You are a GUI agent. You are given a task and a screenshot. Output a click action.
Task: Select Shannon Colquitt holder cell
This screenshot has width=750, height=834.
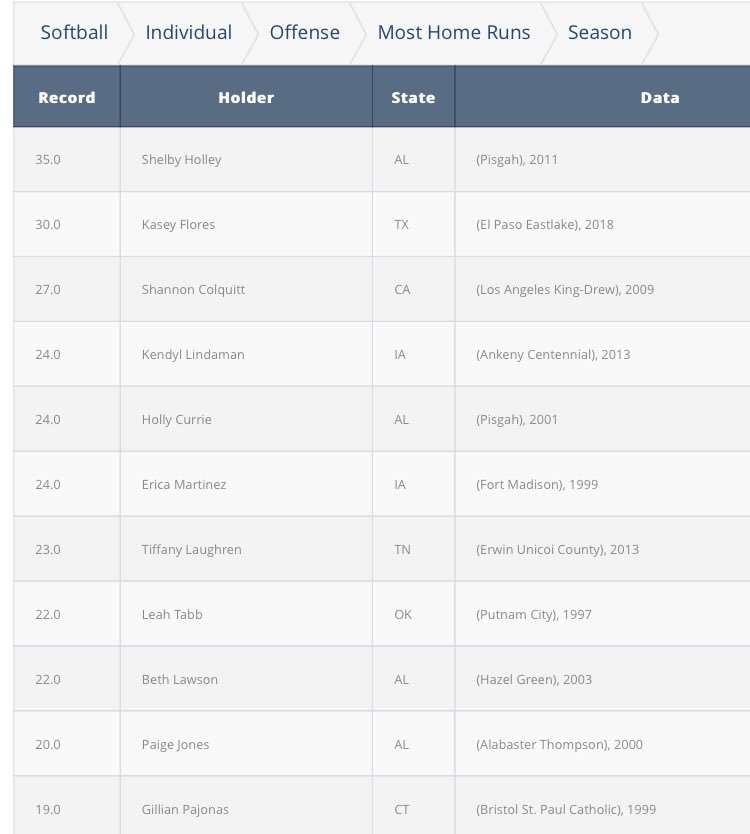[246, 289]
